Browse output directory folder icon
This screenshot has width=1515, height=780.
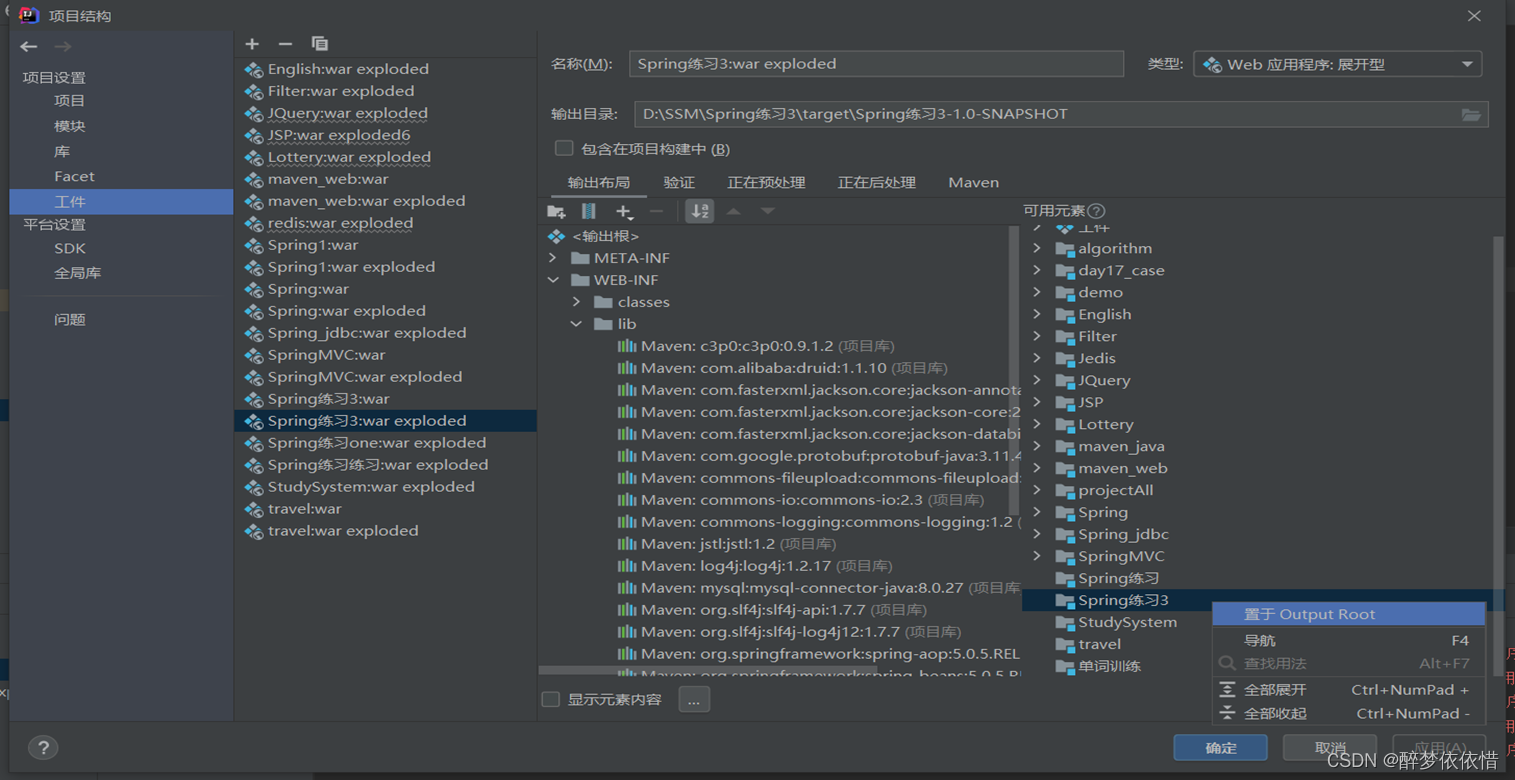(x=1471, y=114)
